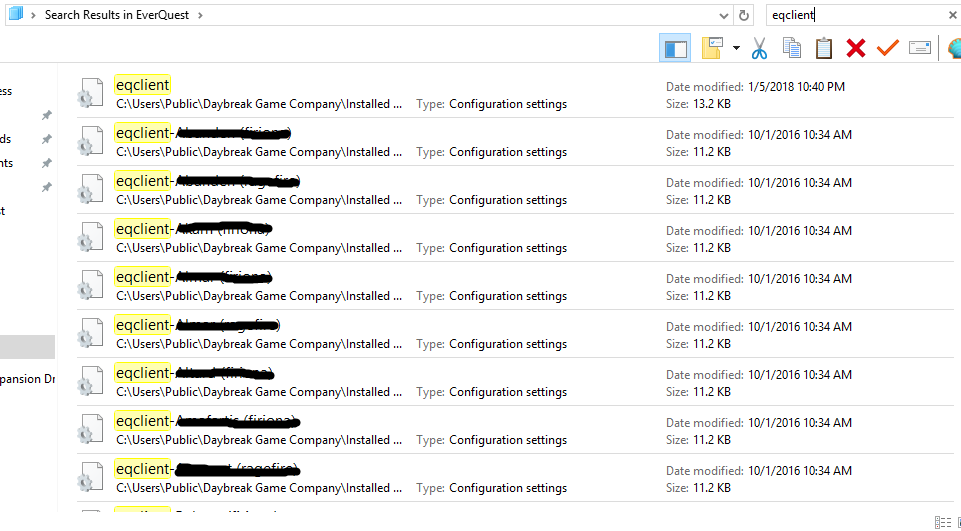961x531 pixels.
Task: Open the dropdown arrow beside folder options
Action: [736, 48]
